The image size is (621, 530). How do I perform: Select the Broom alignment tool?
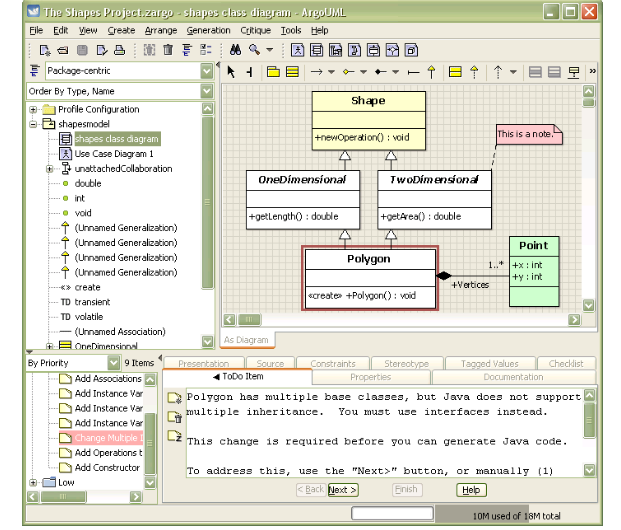coord(250,72)
